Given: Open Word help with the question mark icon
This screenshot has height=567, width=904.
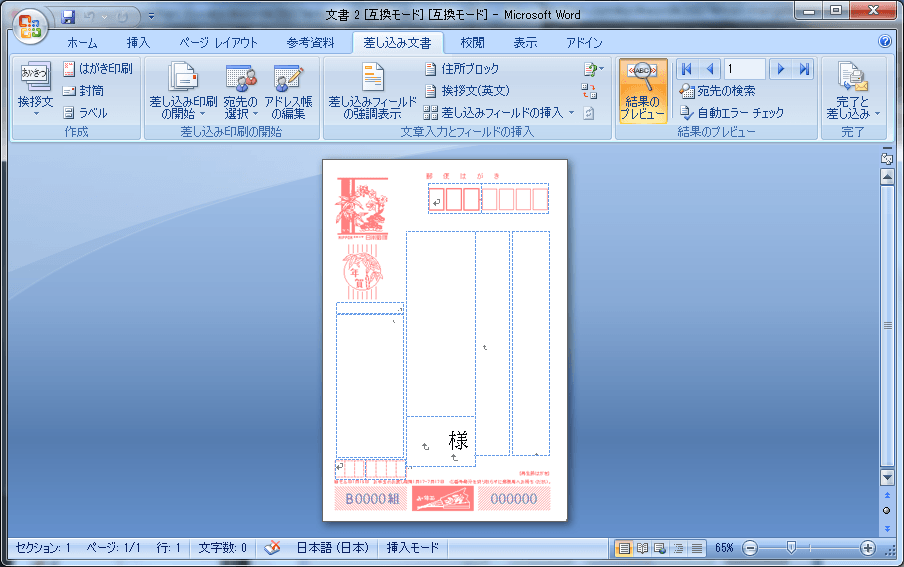Looking at the screenshot, I should [x=884, y=41].
